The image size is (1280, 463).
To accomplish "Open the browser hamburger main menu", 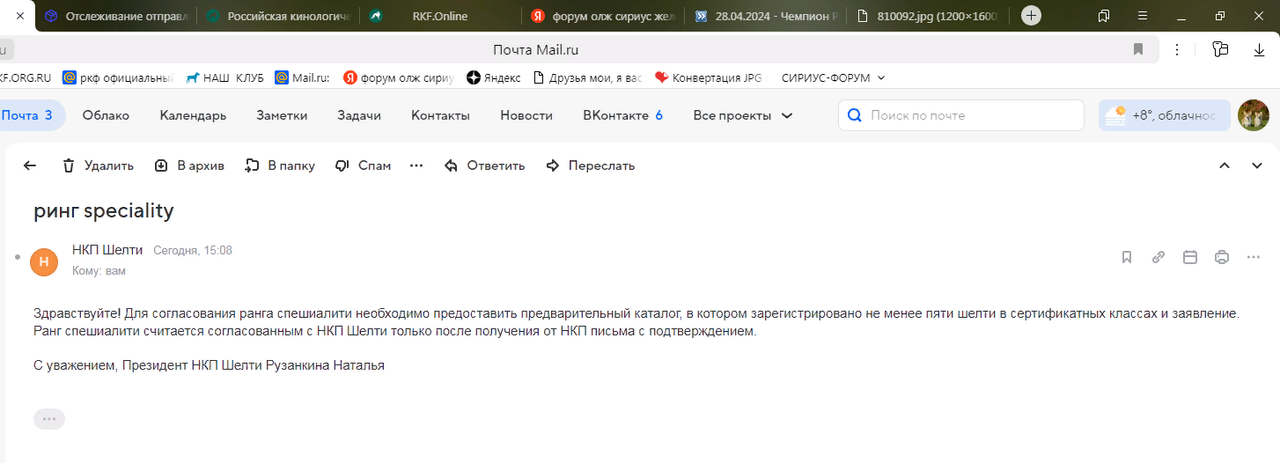I will 1142,16.
